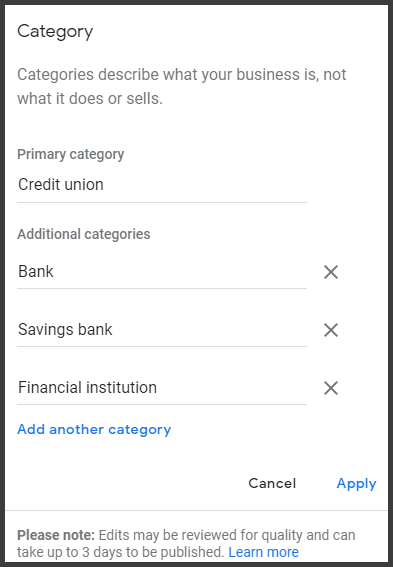Open the Learn more link
This screenshot has height=567, width=393.
[x=264, y=552]
